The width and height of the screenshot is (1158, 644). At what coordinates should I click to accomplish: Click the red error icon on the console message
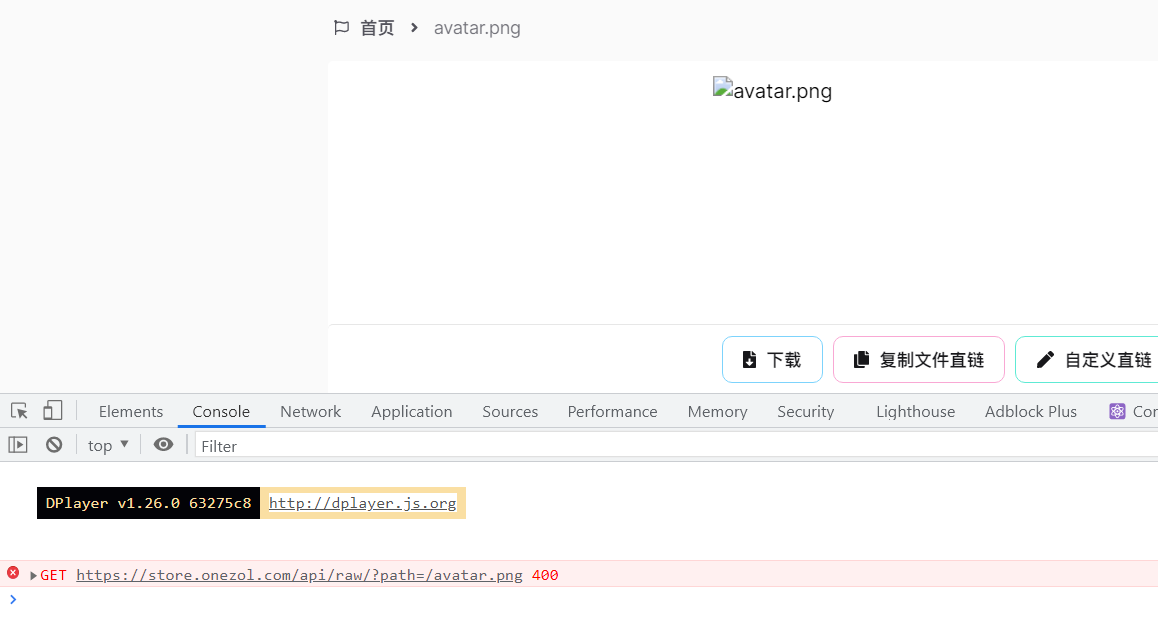pyautogui.click(x=12, y=574)
